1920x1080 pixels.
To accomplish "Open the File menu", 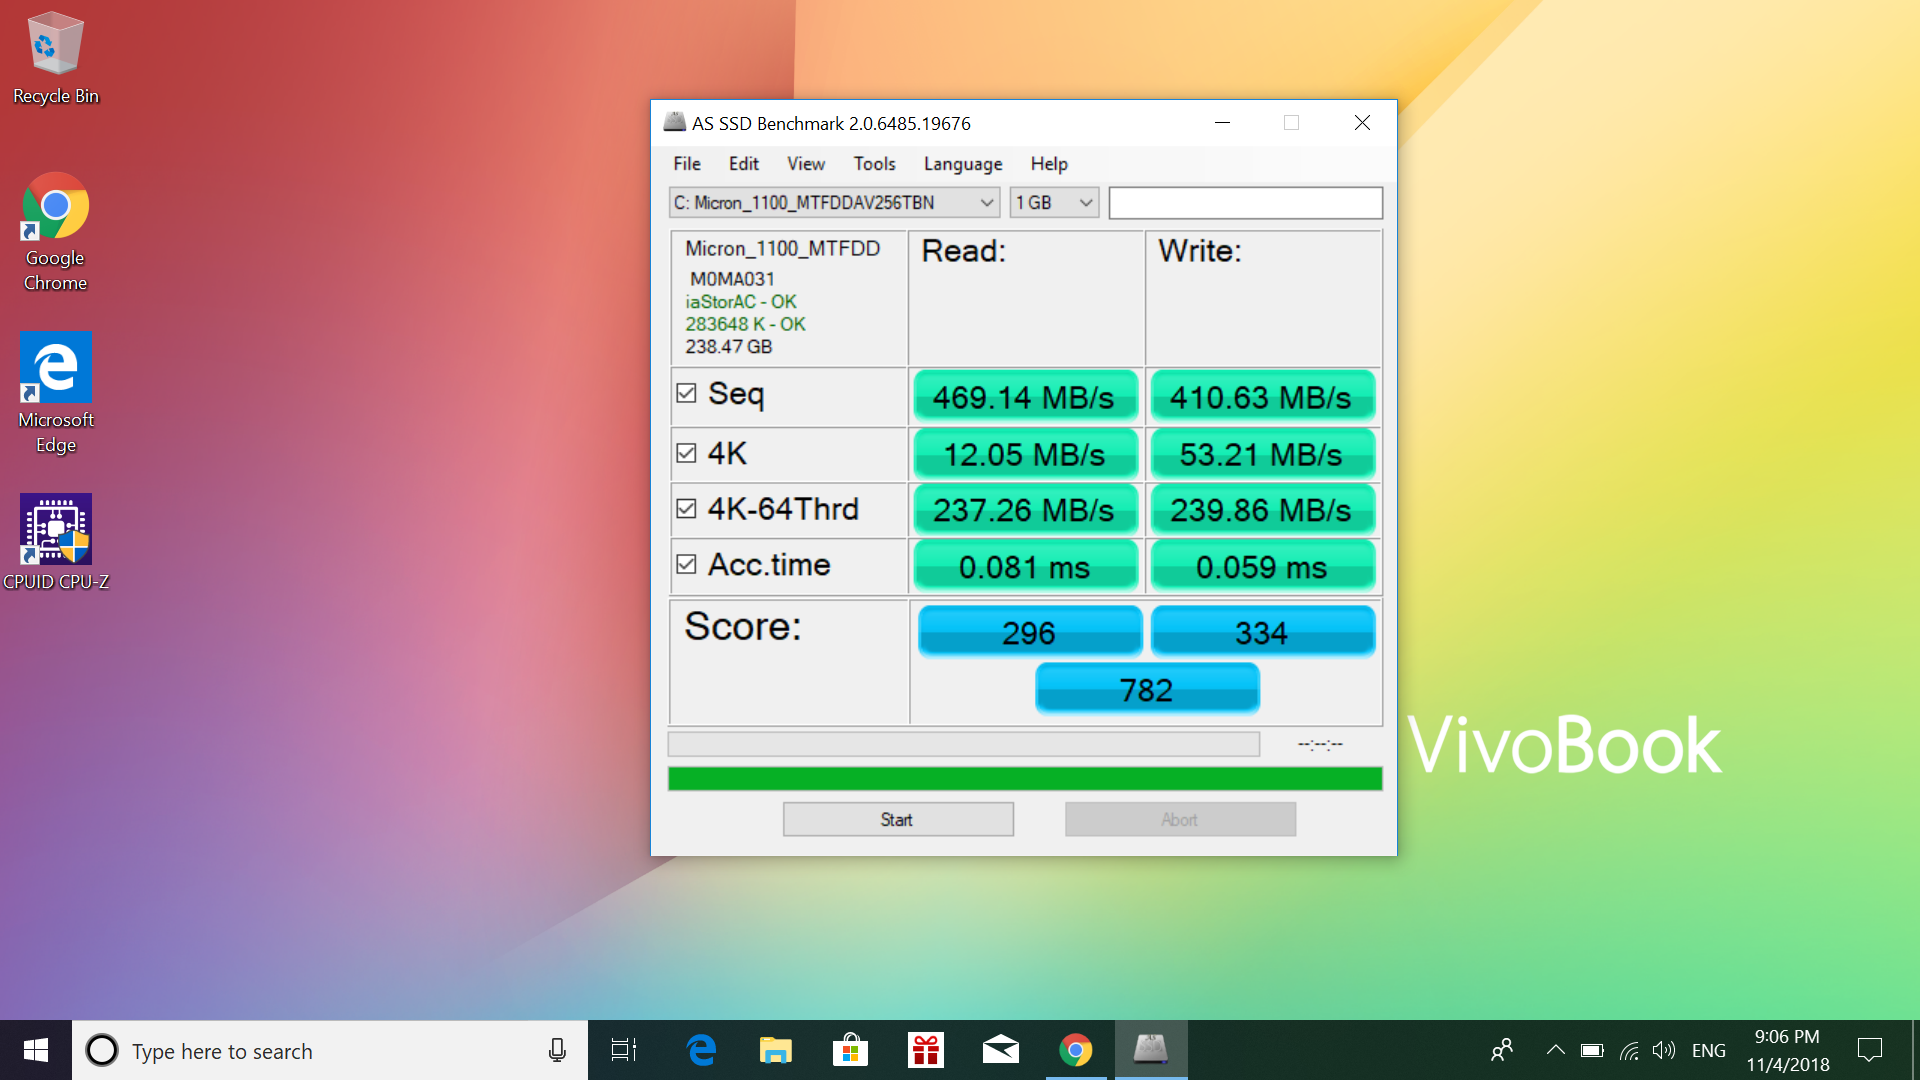I will pos(687,164).
